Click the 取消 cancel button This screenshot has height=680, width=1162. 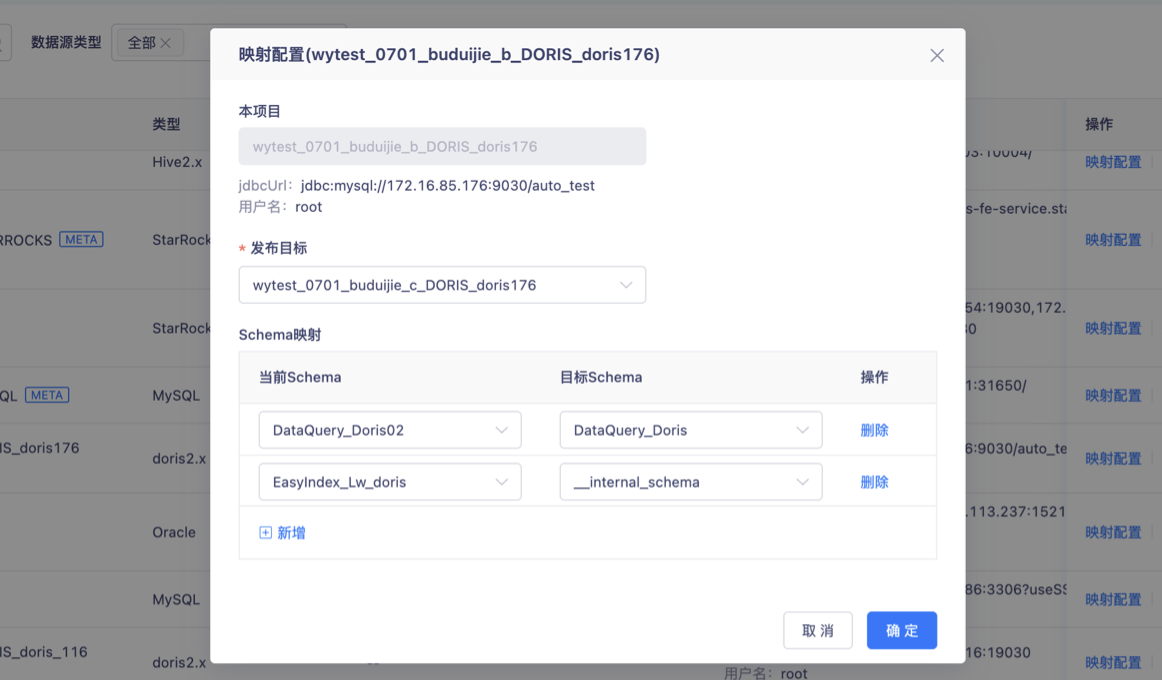click(x=817, y=631)
